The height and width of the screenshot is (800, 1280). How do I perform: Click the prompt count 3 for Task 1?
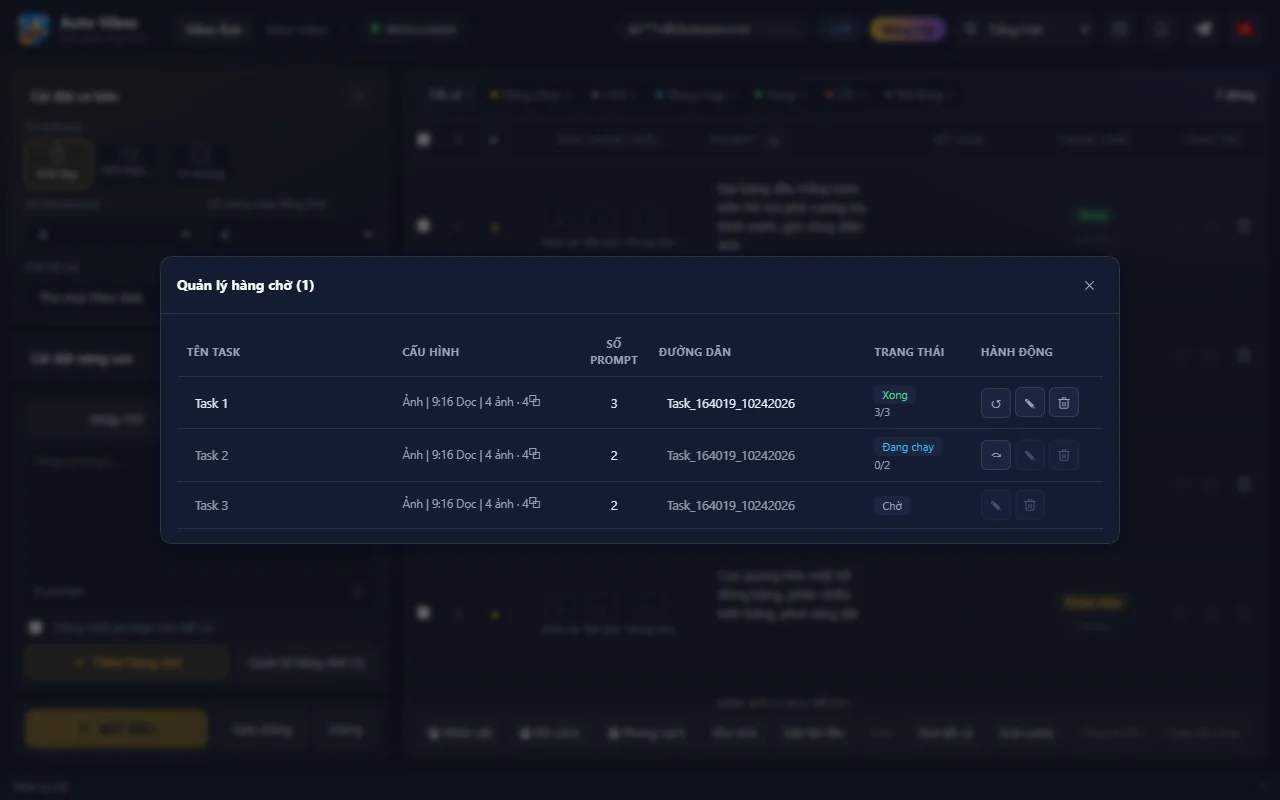[614, 403]
